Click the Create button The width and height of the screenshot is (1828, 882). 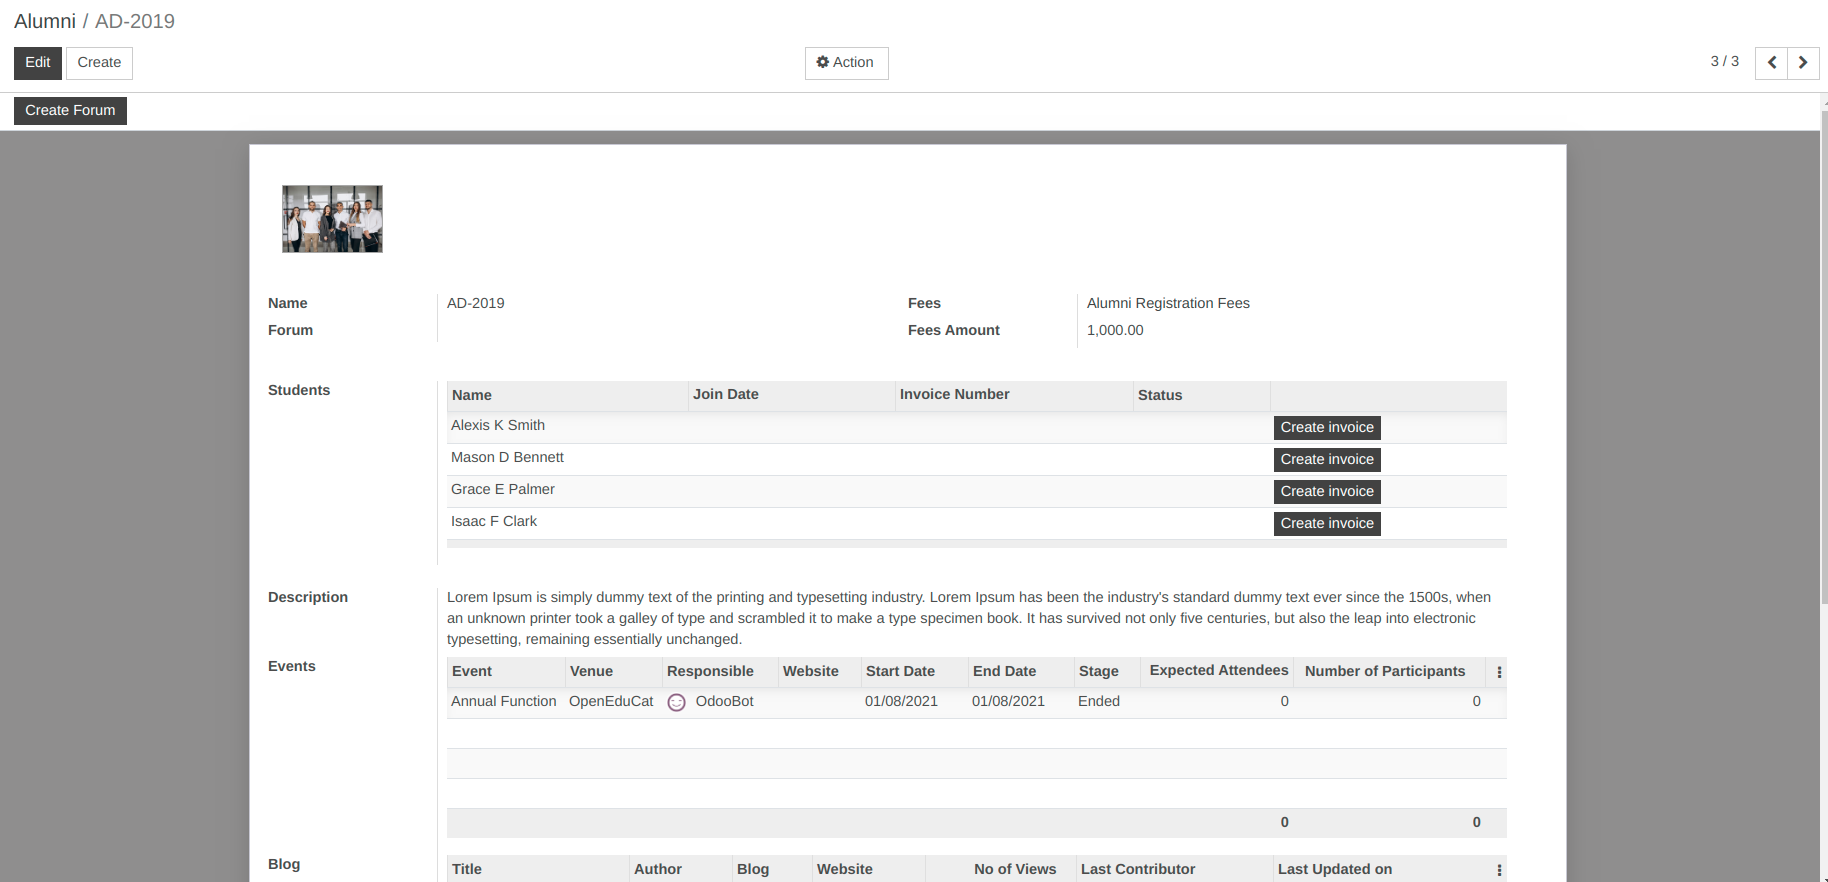(99, 62)
